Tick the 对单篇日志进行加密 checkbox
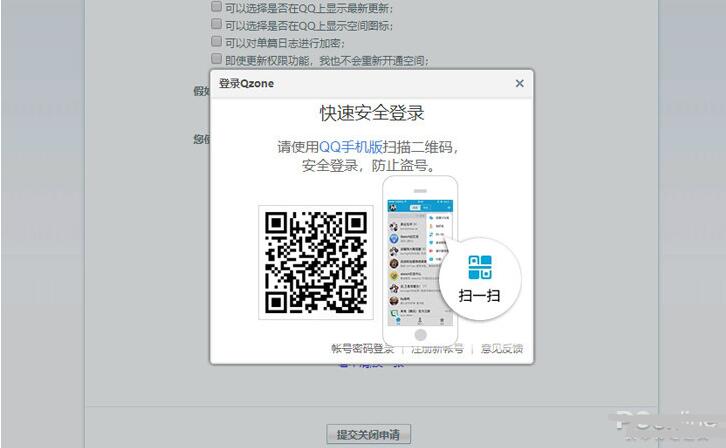This screenshot has width=726, height=448. point(216,42)
